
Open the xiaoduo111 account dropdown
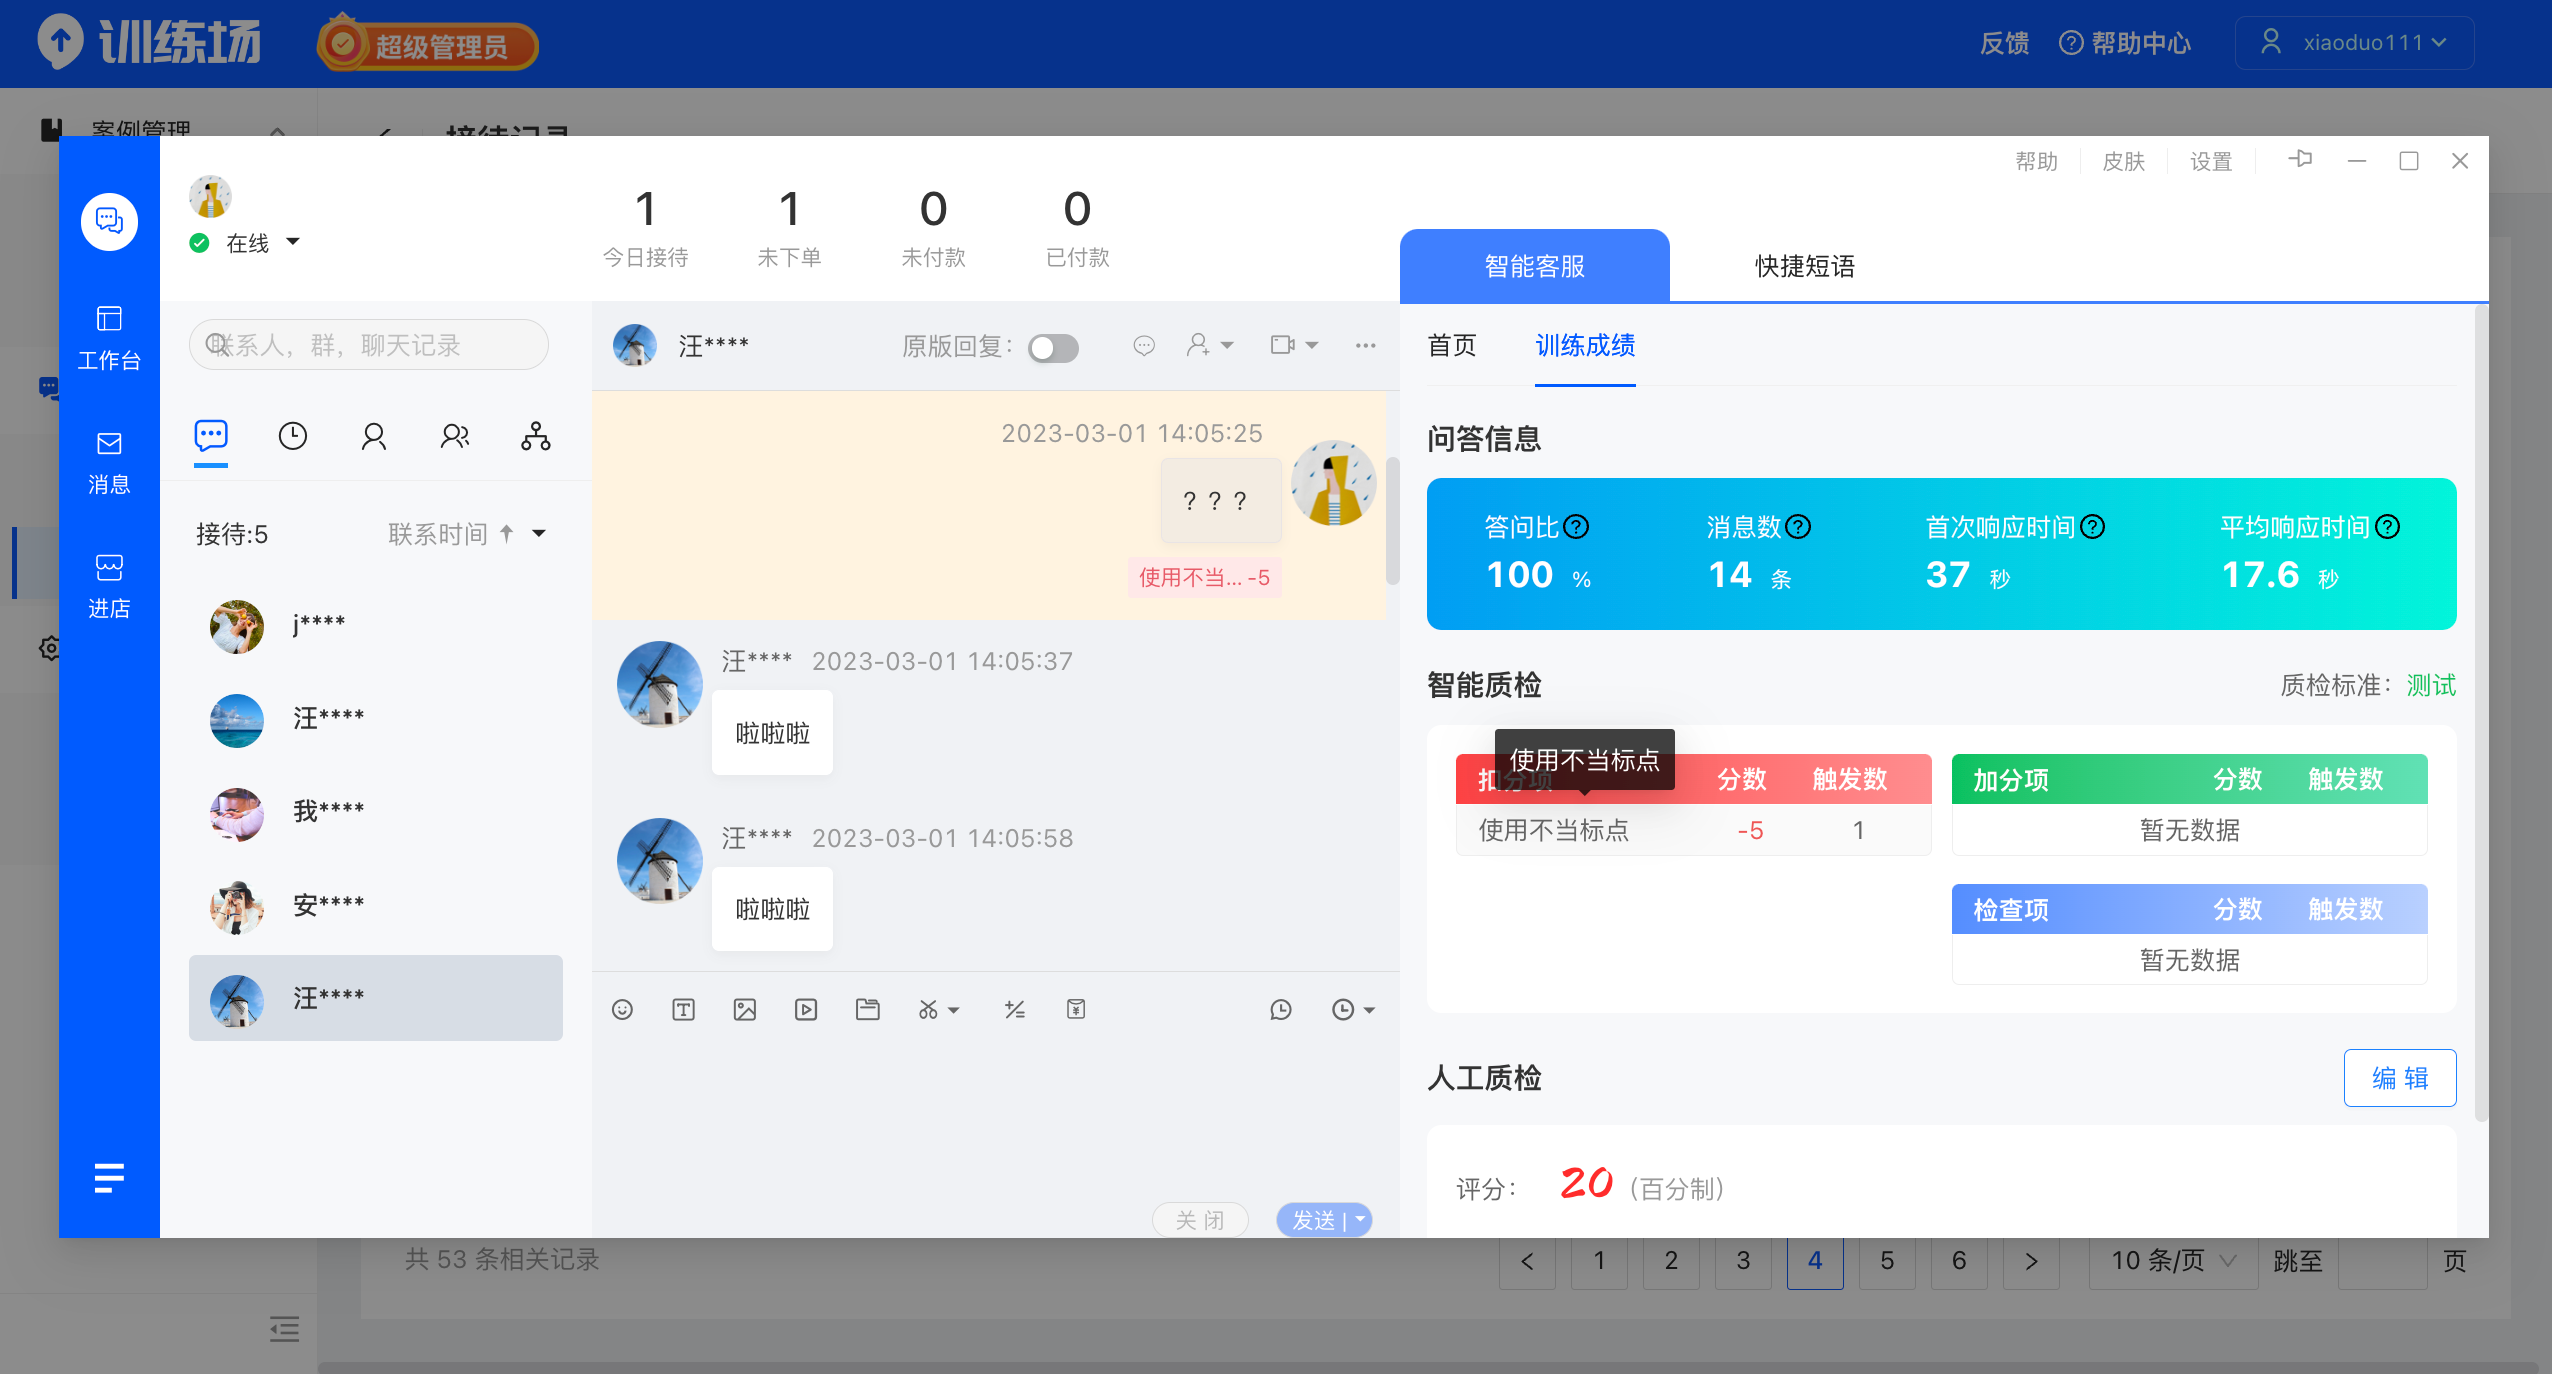tap(2354, 43)
